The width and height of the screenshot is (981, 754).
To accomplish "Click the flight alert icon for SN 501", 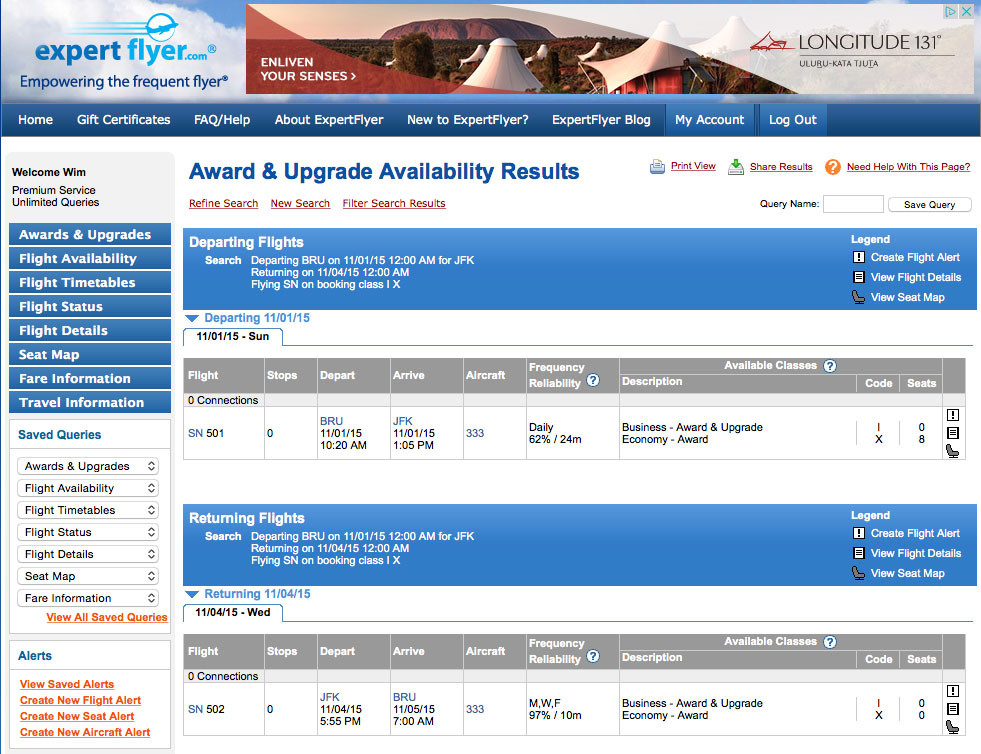I will point(953,415).
